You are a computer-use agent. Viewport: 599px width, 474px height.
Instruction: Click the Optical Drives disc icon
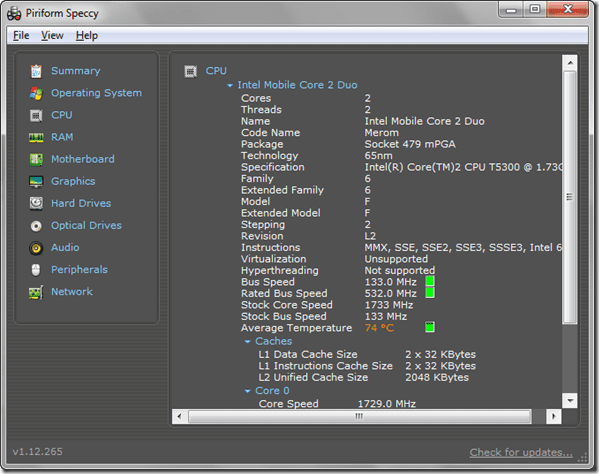pos(36,226)
